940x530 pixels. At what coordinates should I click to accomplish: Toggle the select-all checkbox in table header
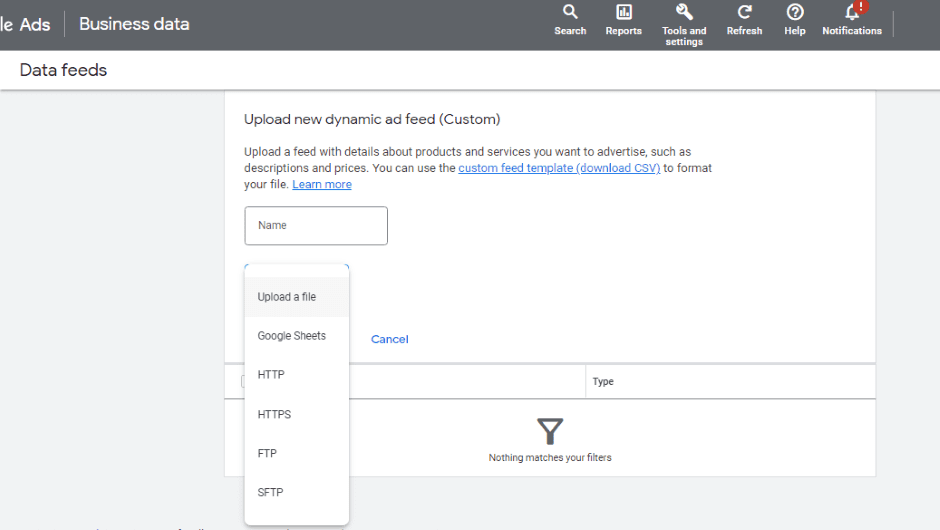tap(243, 381)
